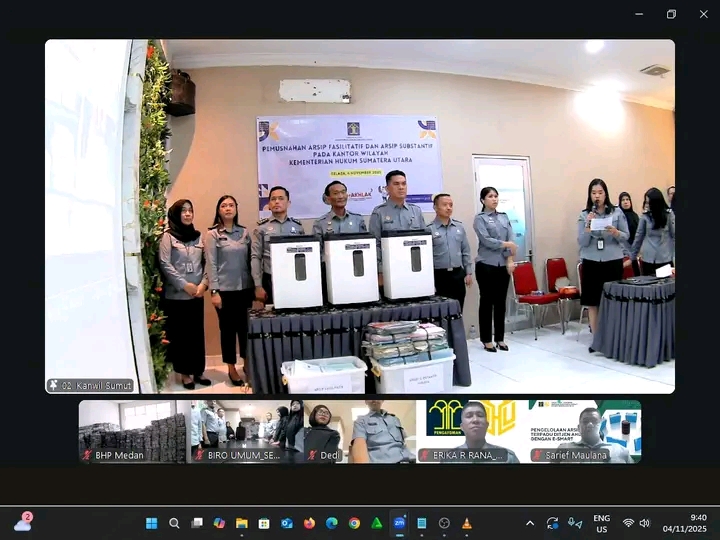Expand hidden system tray icons chevron
Screen dimensions: 720x540
[x=529, y=523]
